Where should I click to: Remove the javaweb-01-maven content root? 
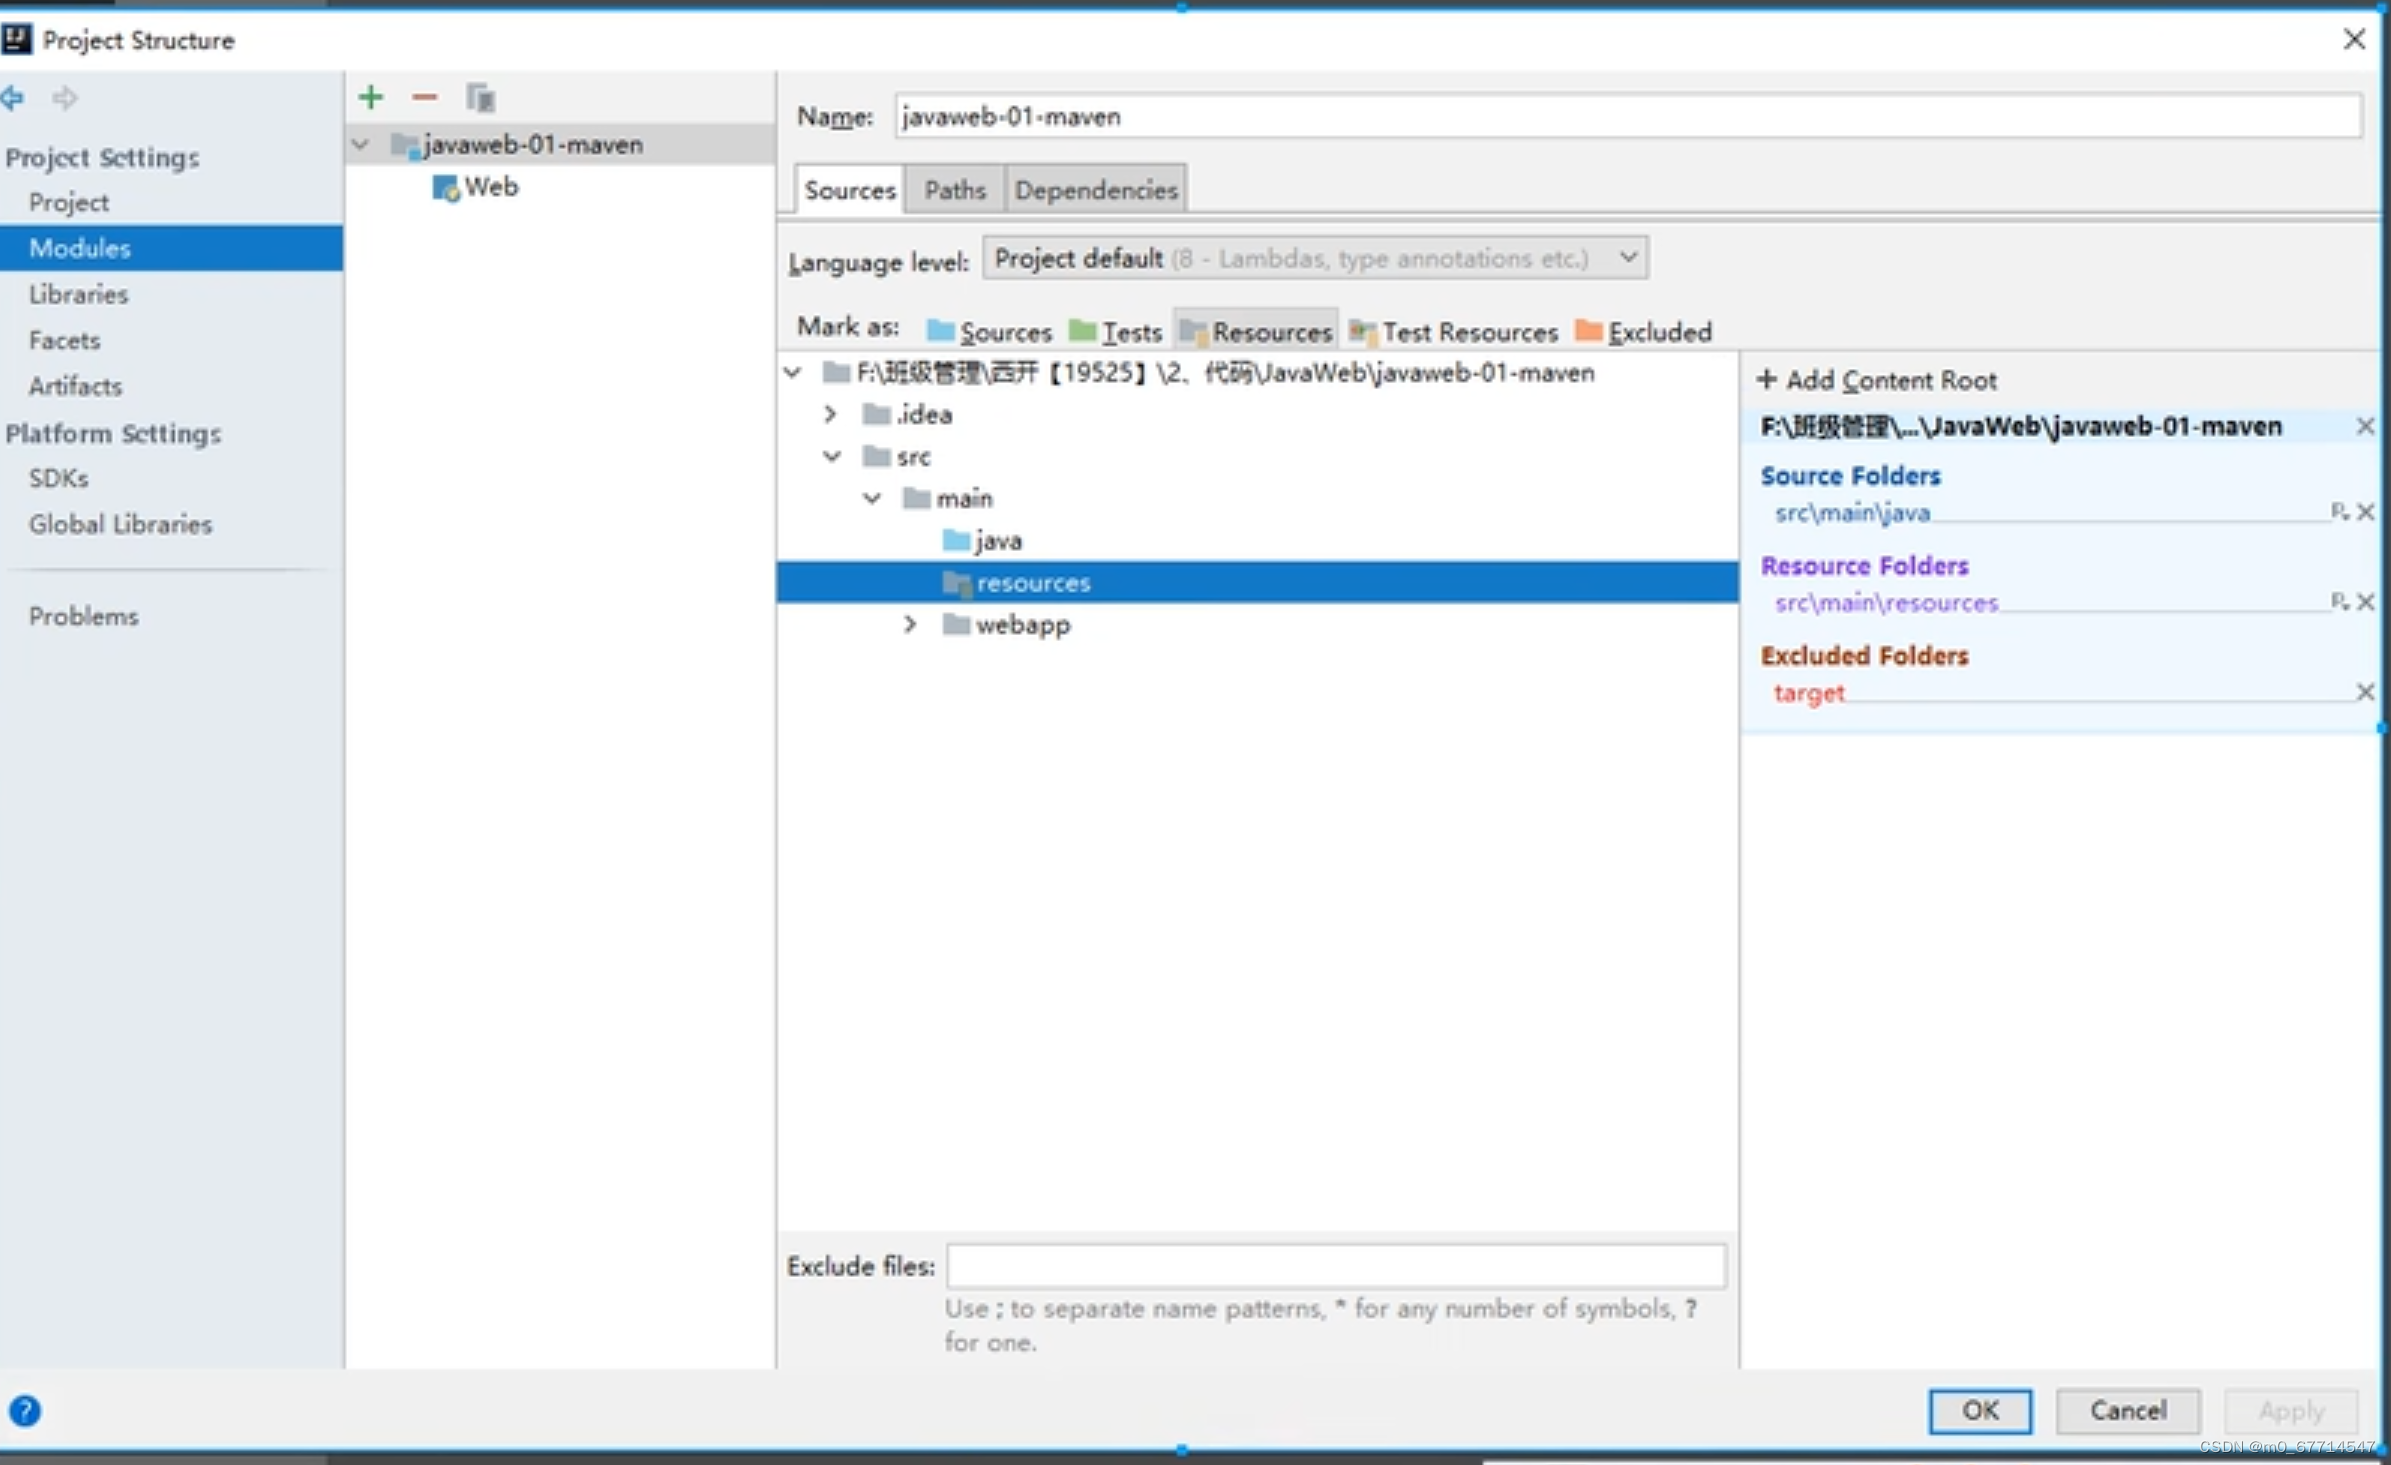(2365, 426)
